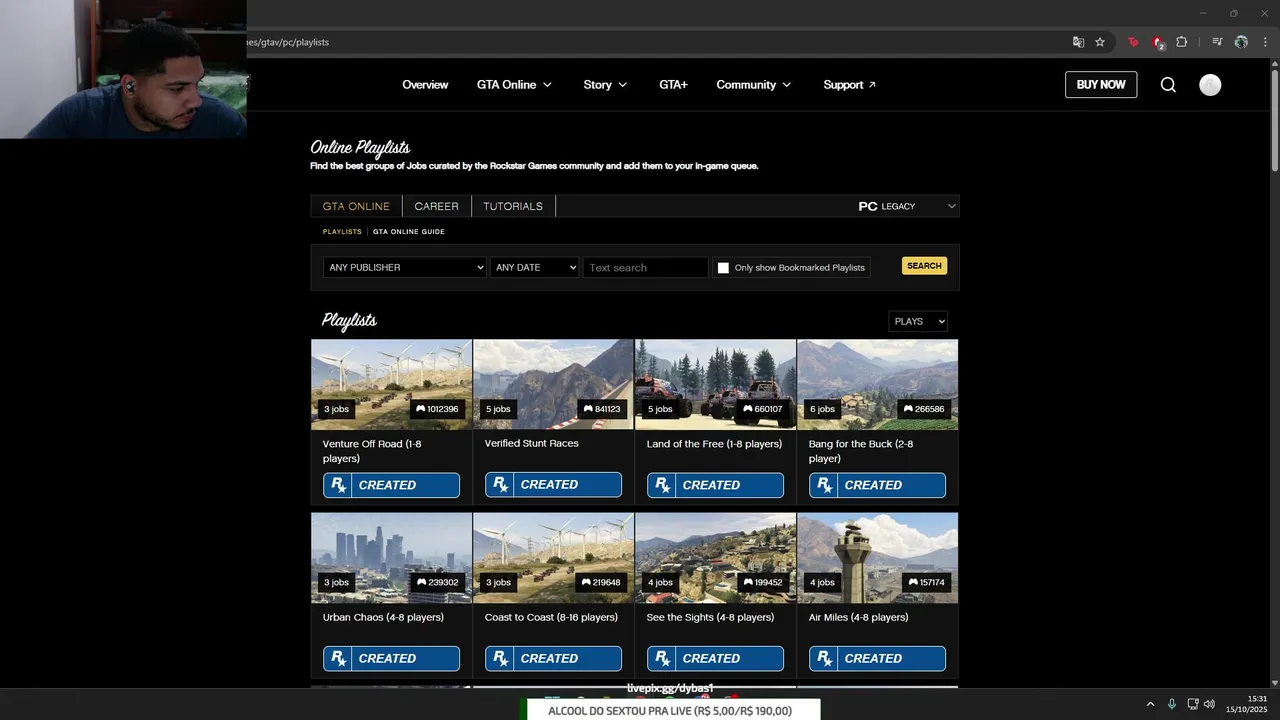Click Rockstar Created badge under Venture Off Road
The height and width of the screenshot is (720, 1280).
pyautogui.click(x=391, y=485)
